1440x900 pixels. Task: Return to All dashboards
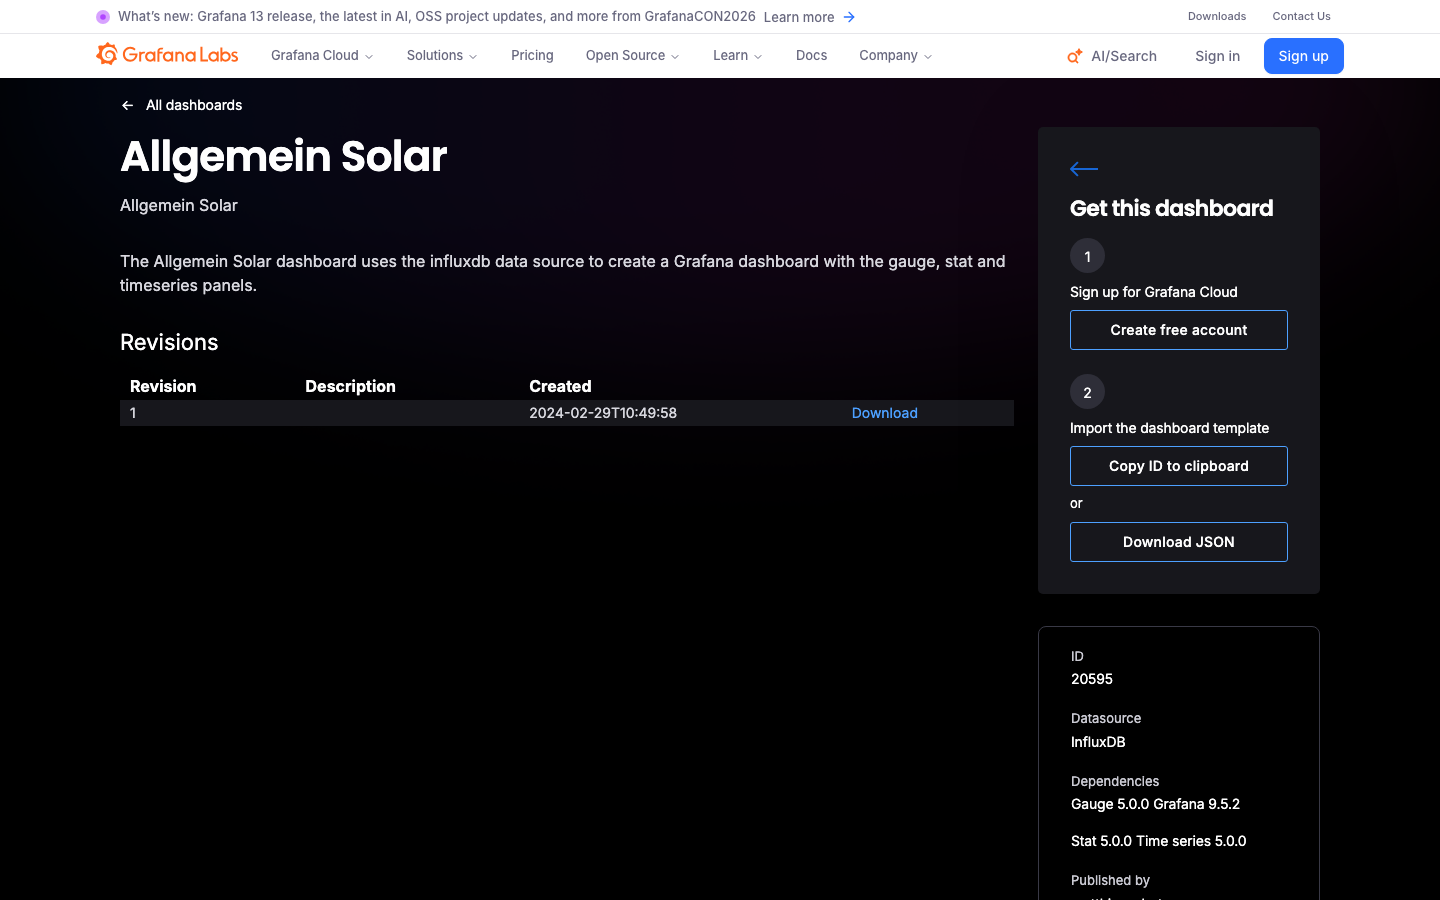[x=194, y=105]
